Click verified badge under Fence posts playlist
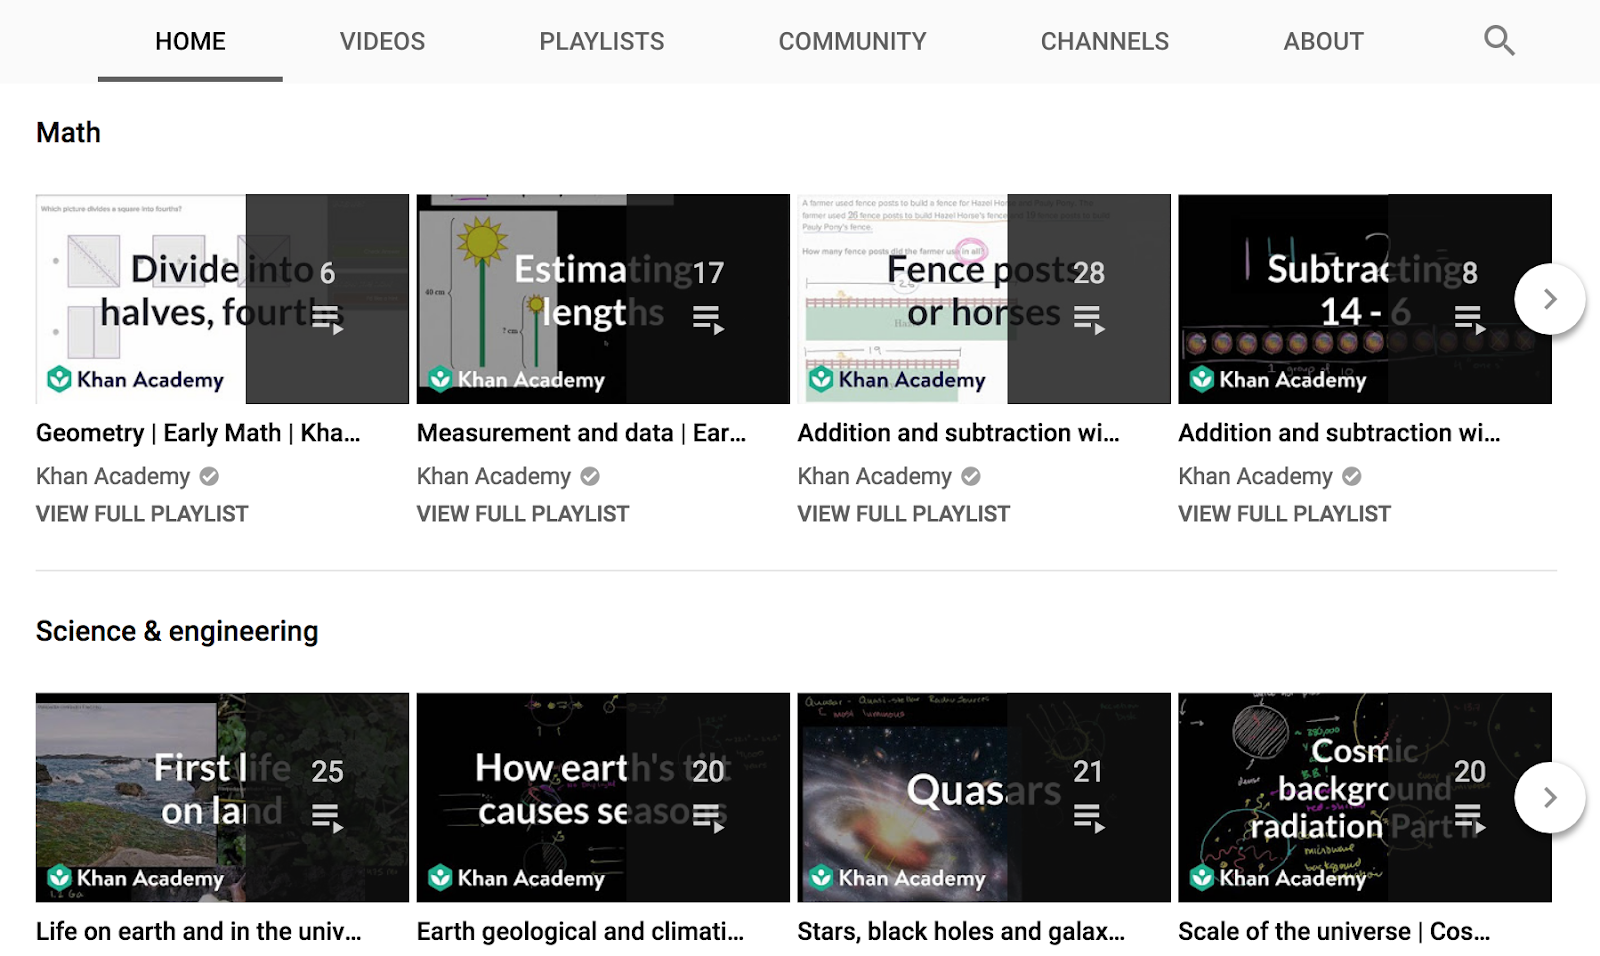Image resolution: width=1600 pixels, height=956 pixels. [x=971, y=477]
